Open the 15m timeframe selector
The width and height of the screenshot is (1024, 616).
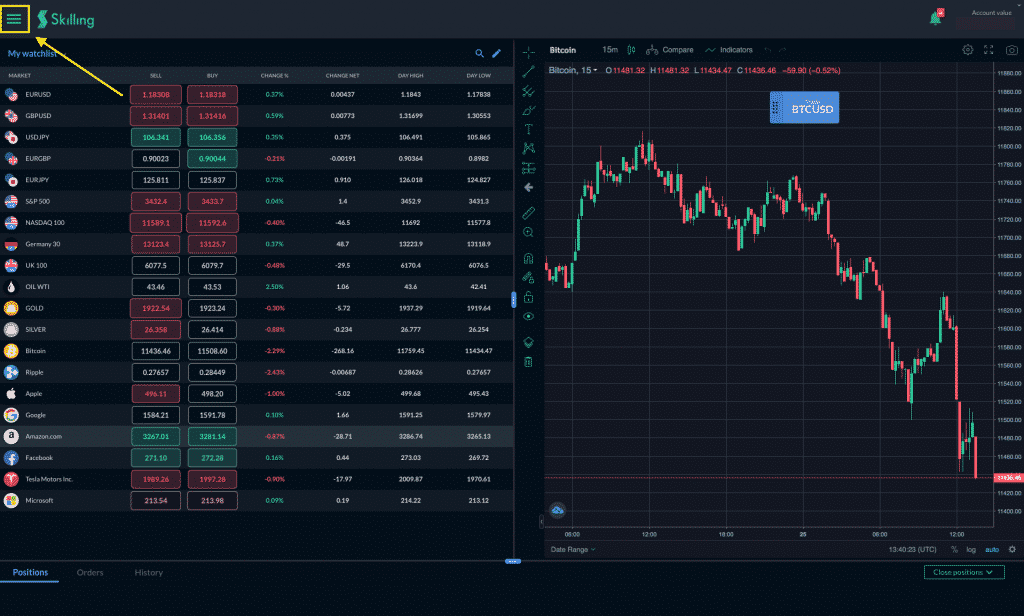click(x=610, y=49)
